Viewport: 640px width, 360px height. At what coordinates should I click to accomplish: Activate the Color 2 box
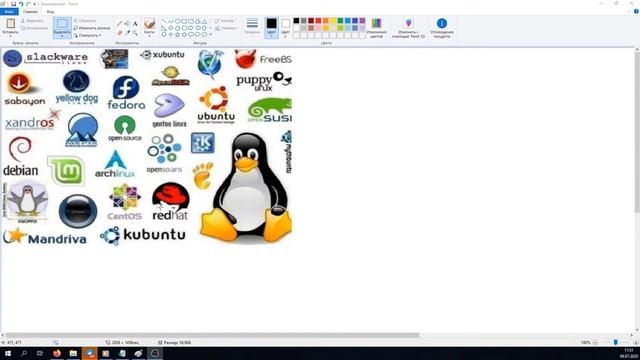click(x=285, y=28)
